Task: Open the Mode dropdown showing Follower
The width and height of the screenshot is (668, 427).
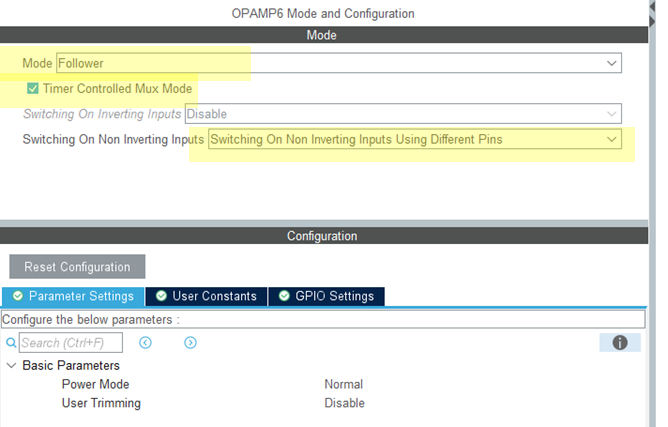Action: [612, 63]
